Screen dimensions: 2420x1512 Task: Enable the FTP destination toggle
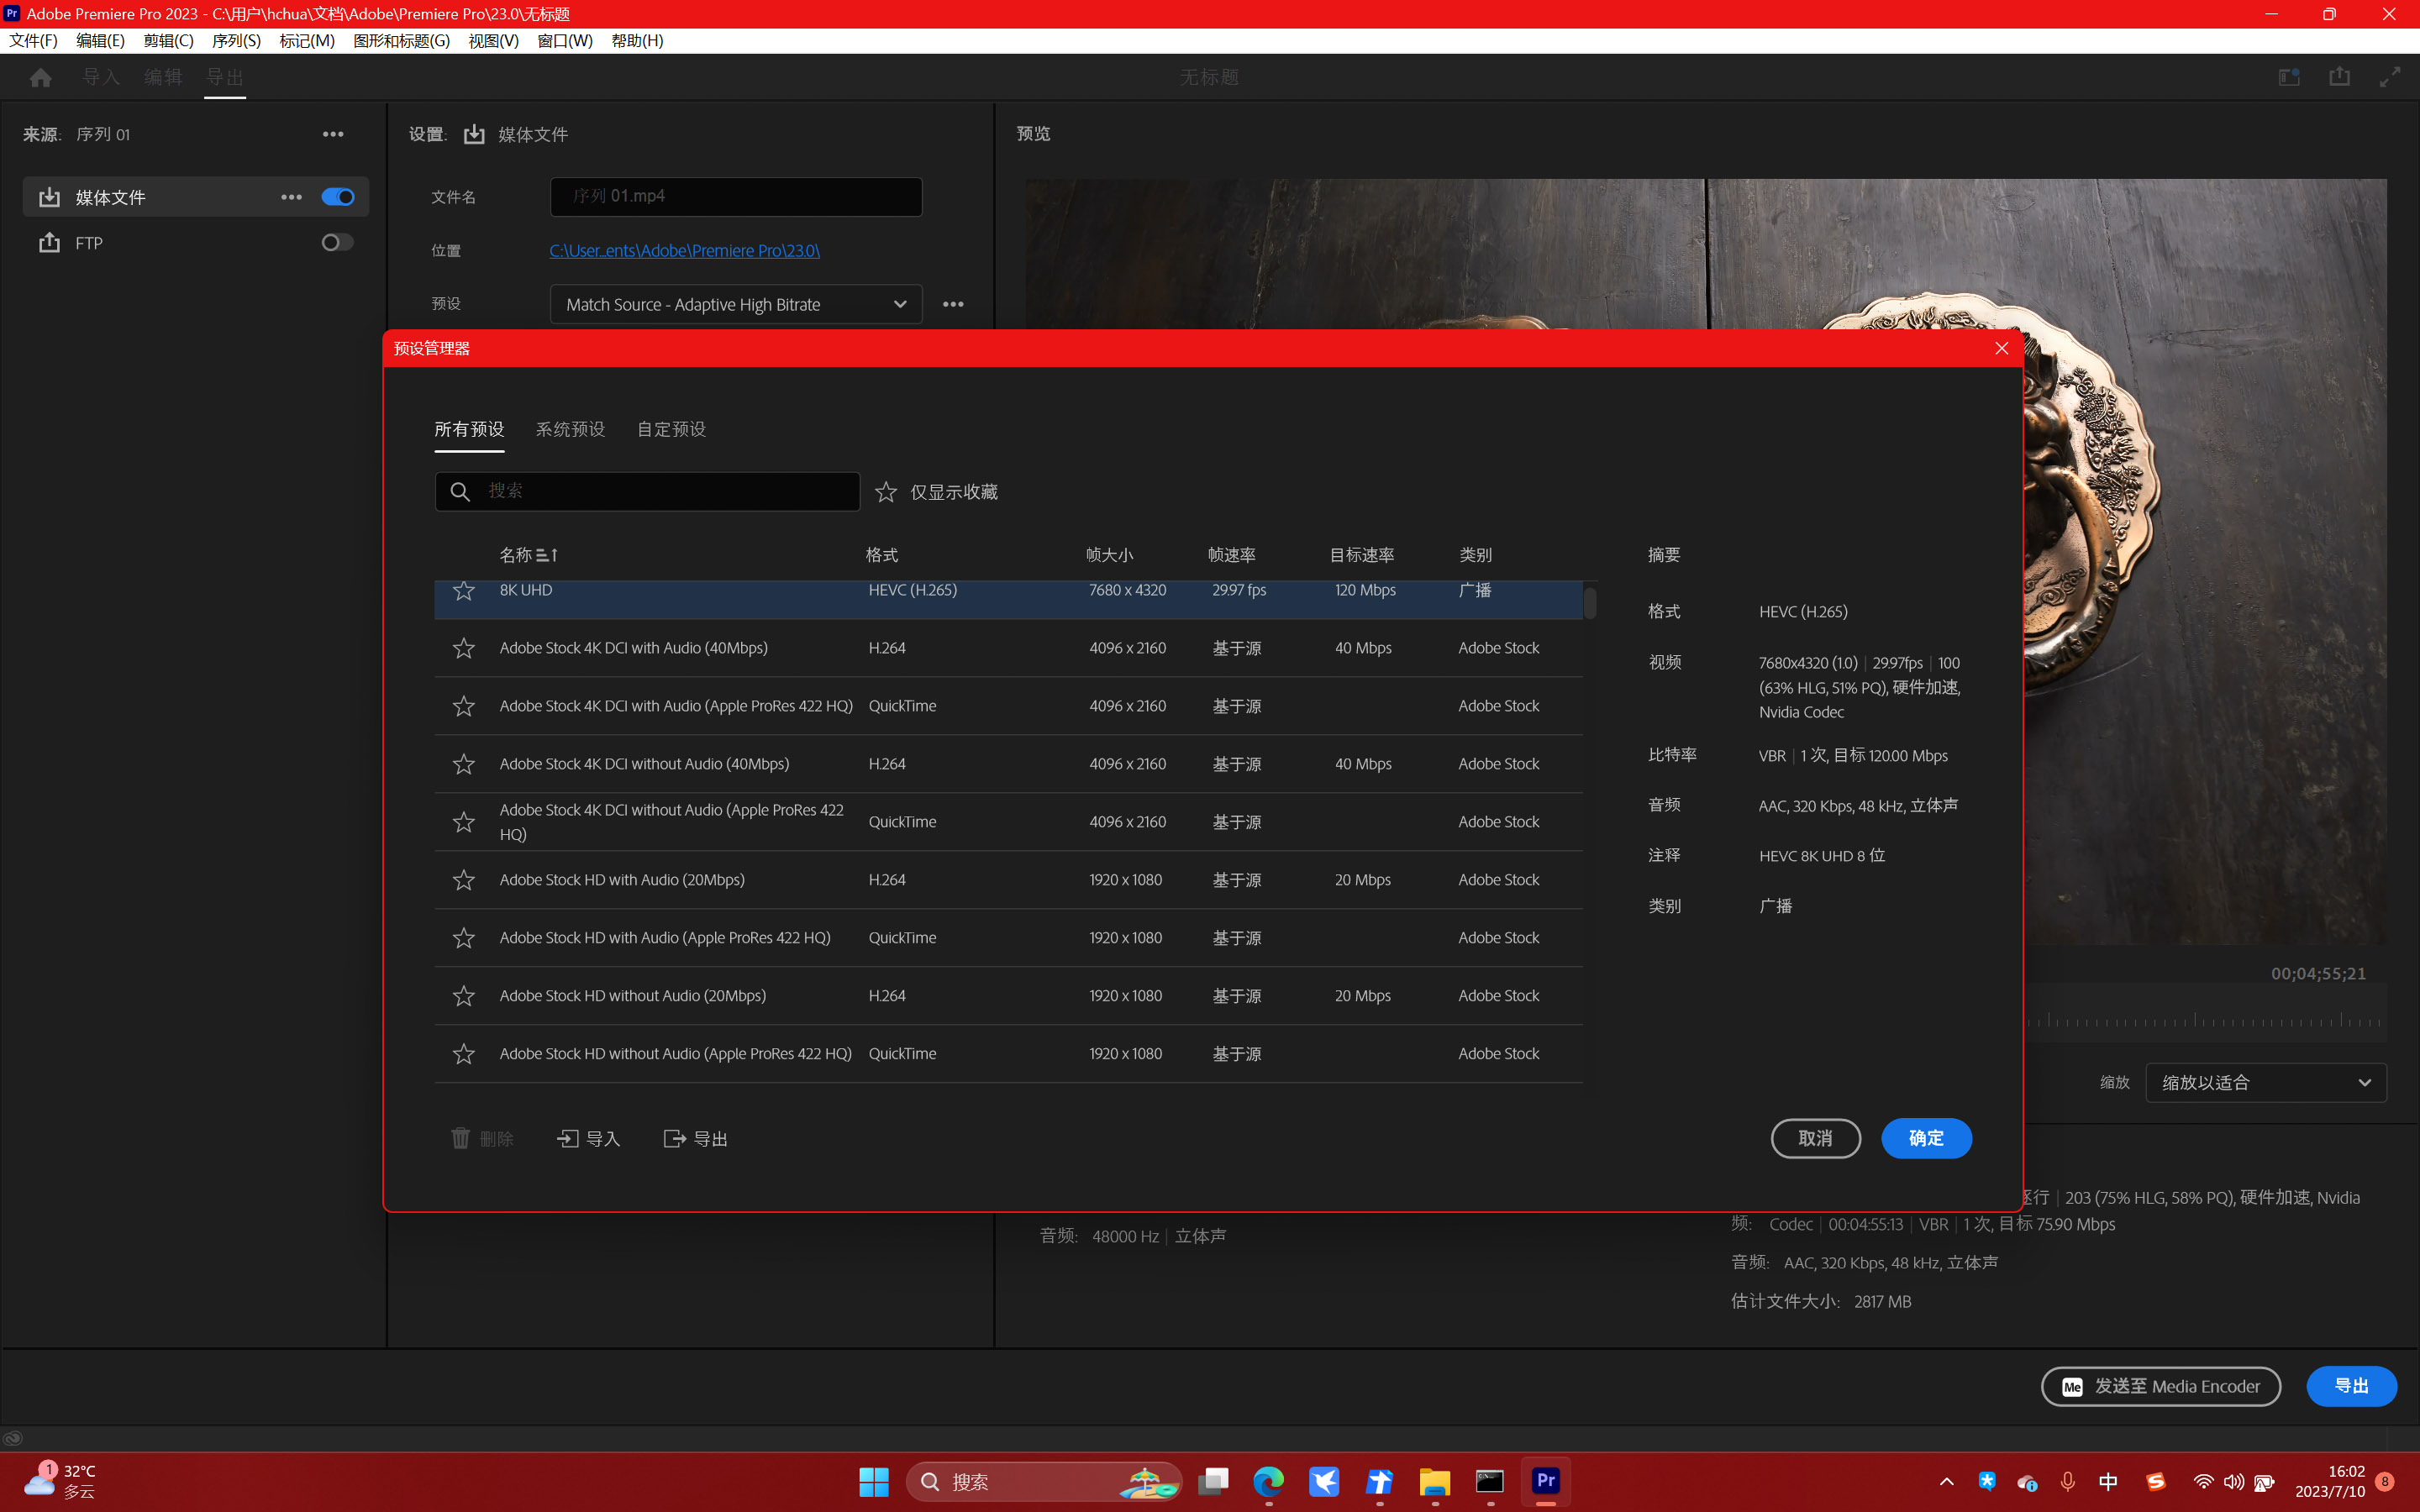[x=337, y=243]
